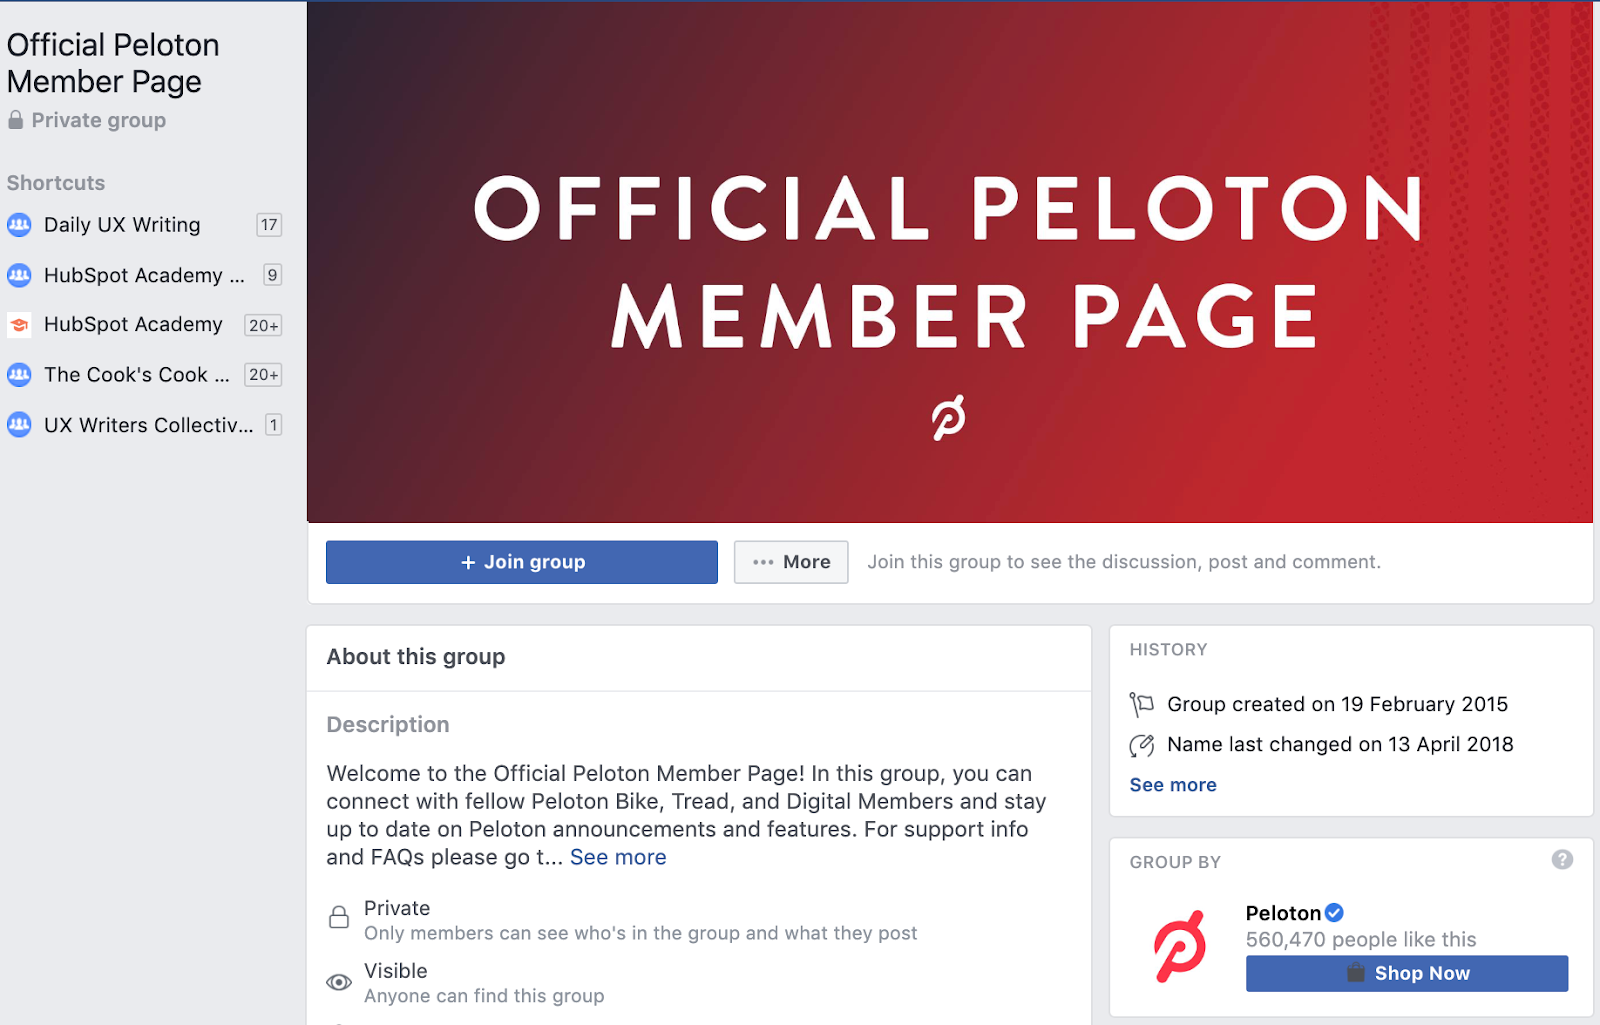The width and height of the screenshot is (1600, 1025).
Task: Expand History with See more
Action: coord(1173,785)
